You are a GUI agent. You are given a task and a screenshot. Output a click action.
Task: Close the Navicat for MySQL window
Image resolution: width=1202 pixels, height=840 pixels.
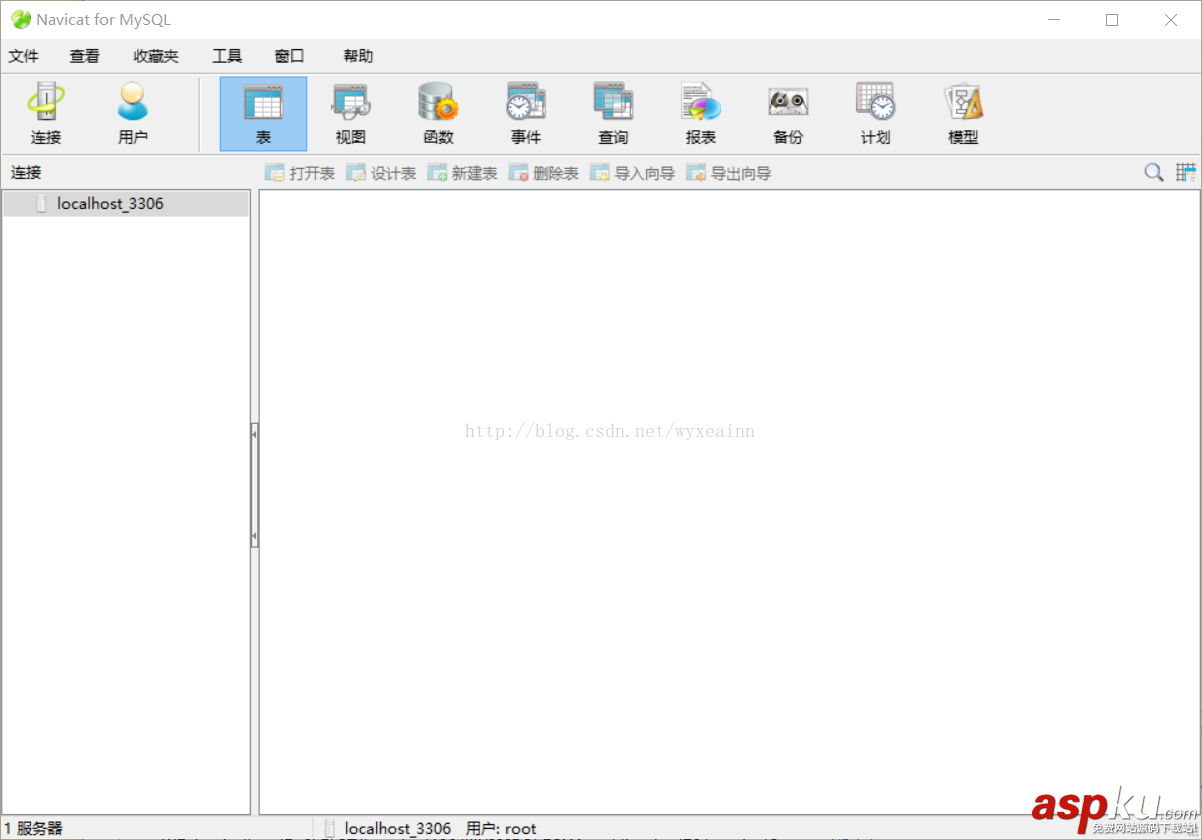pyautogui.click(x=1171, y=19)
